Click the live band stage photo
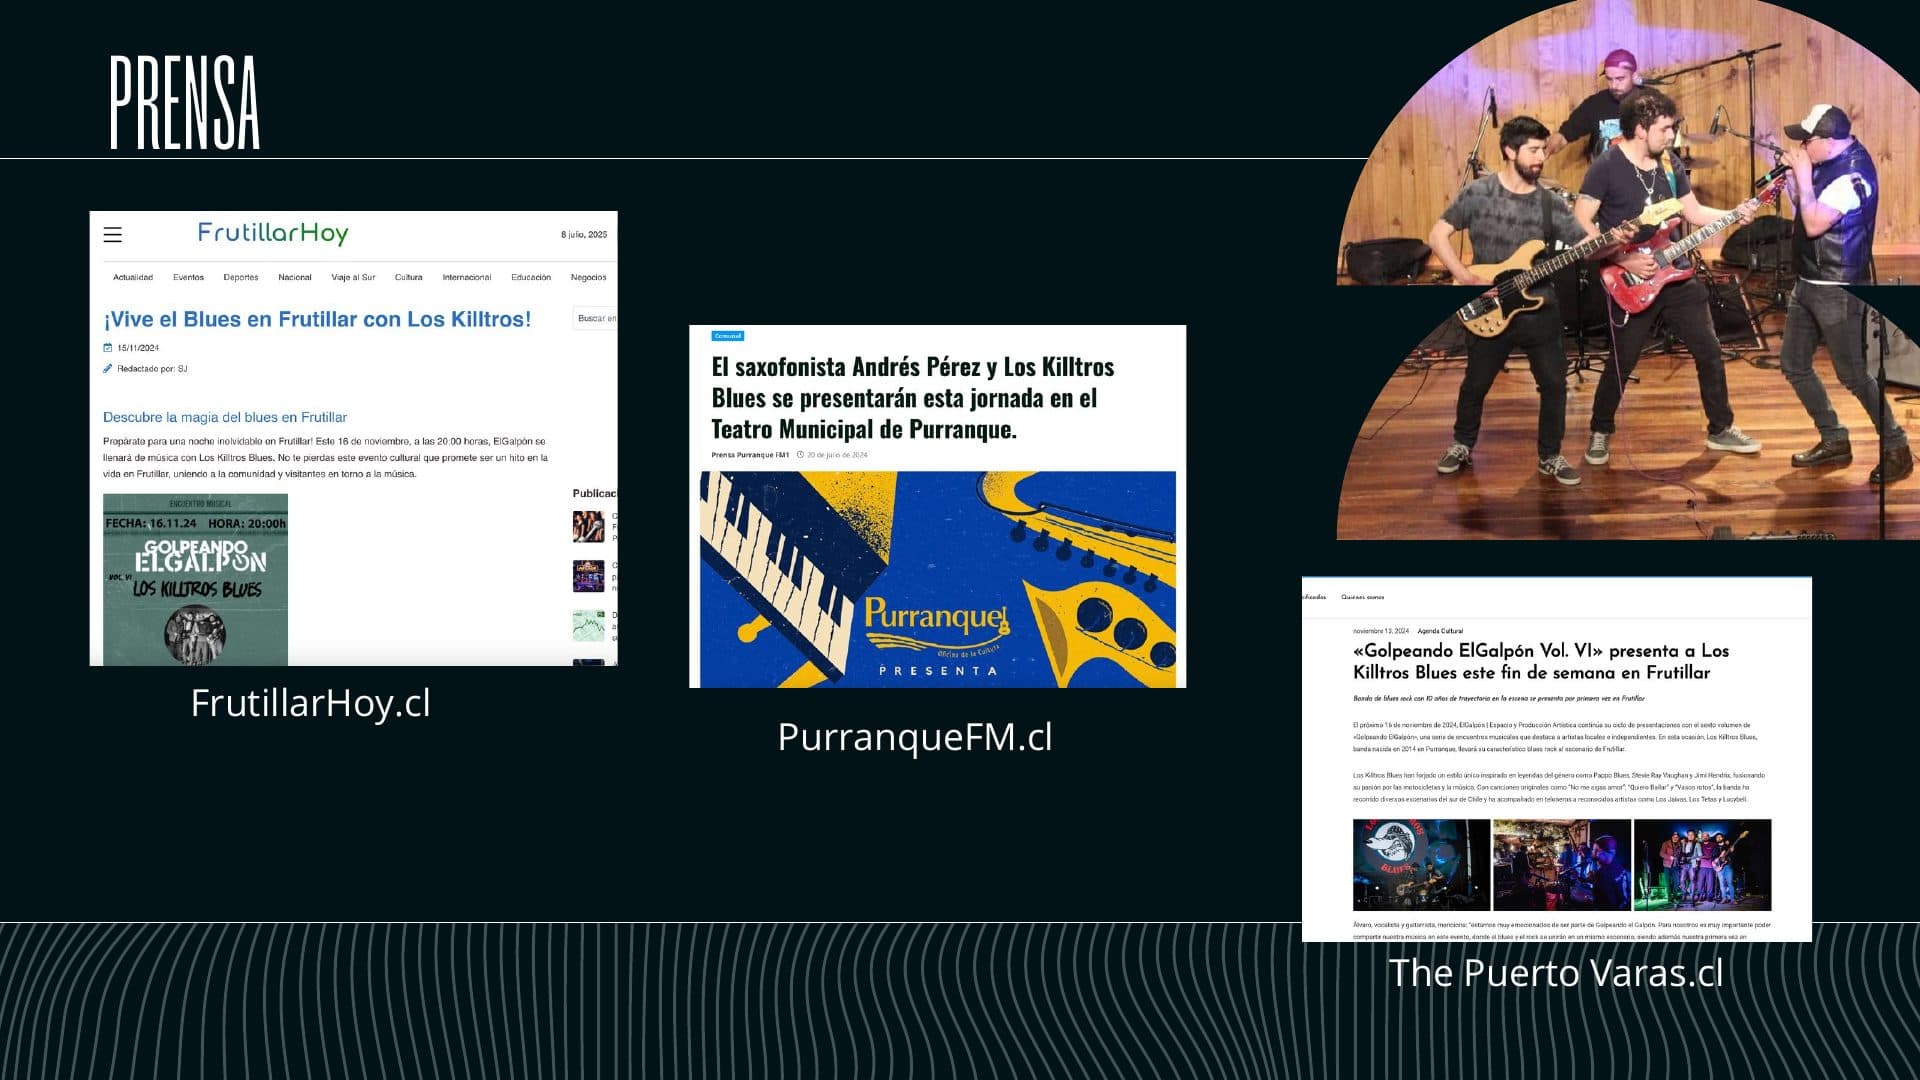The height and width of the screenshot is (1080, 1920). click(1628, 270)
